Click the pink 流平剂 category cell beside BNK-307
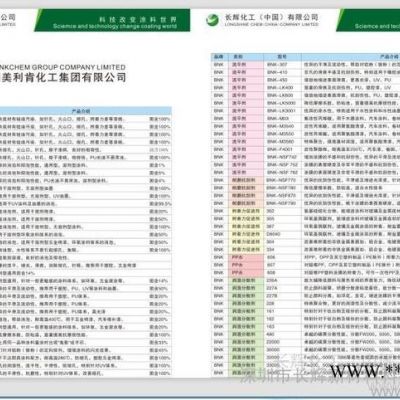Image resolution: width=400 pixels, height=400 pixels. click(x=246, y=65)
